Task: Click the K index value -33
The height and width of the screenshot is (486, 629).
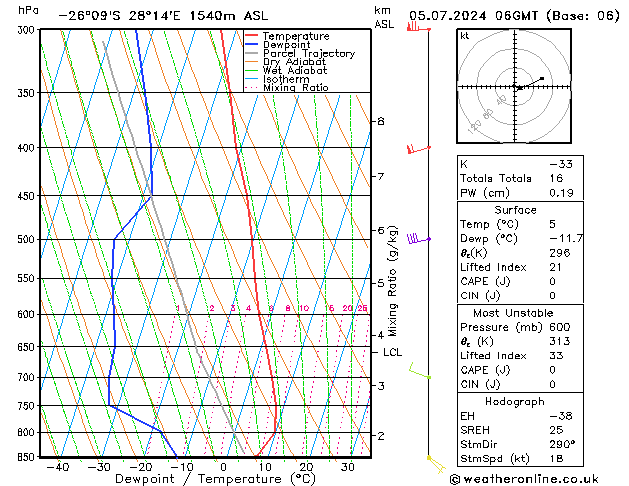Action: 561,164
